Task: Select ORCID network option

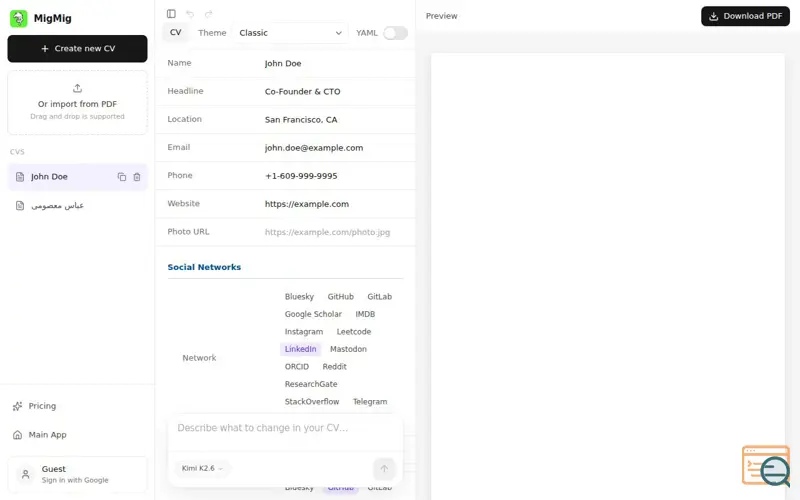Action: tap(296, 367)
